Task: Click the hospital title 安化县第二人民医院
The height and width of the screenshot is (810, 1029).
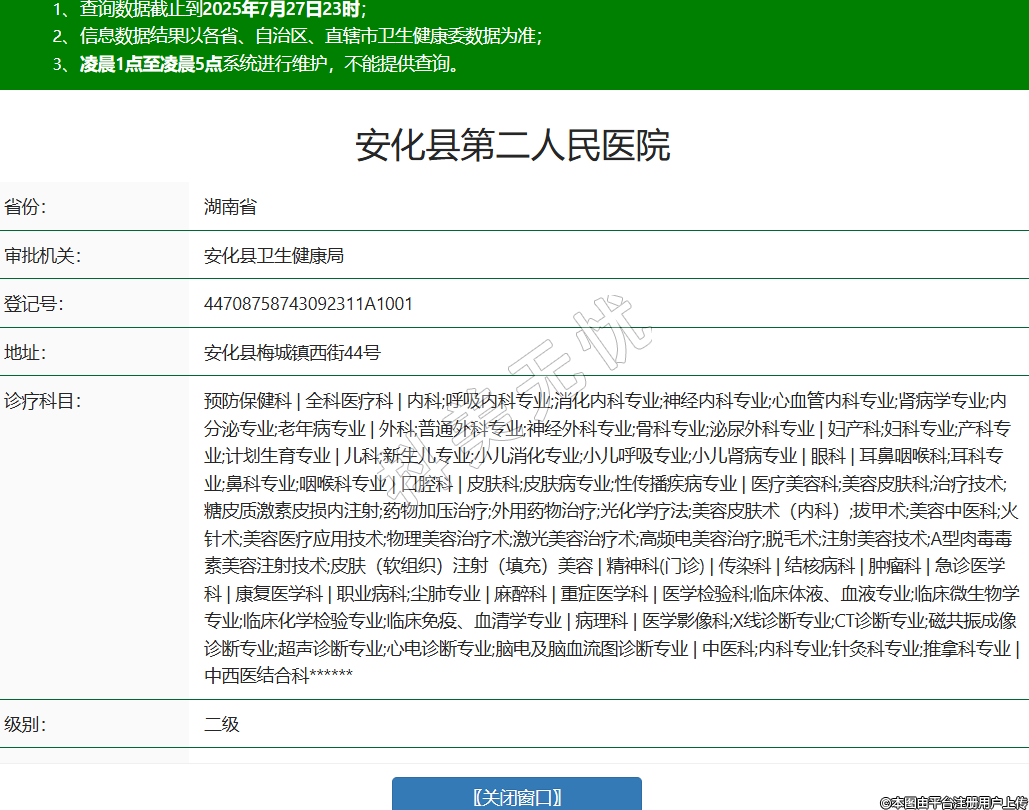Action: coord(513,146)
